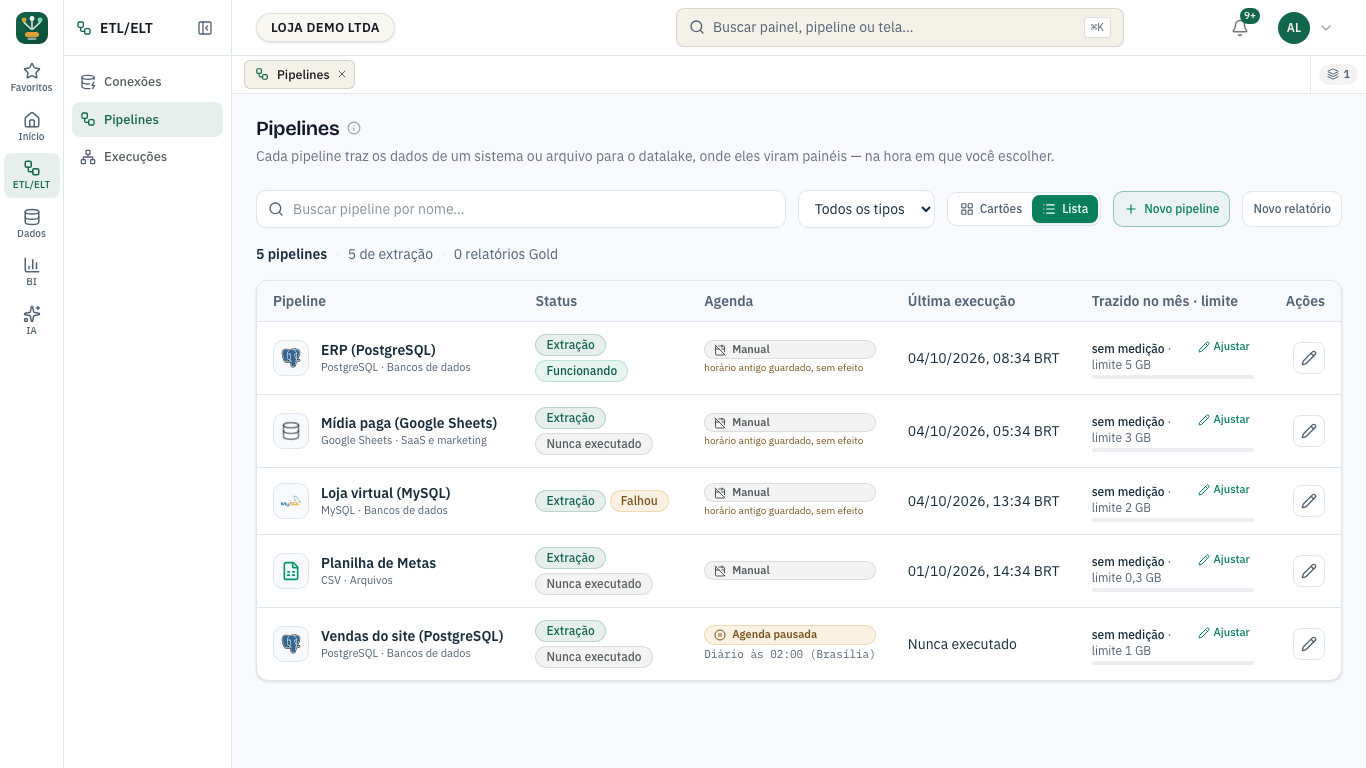Open the Dados section icon
The image size is (1366, 768).
point(32,224)
